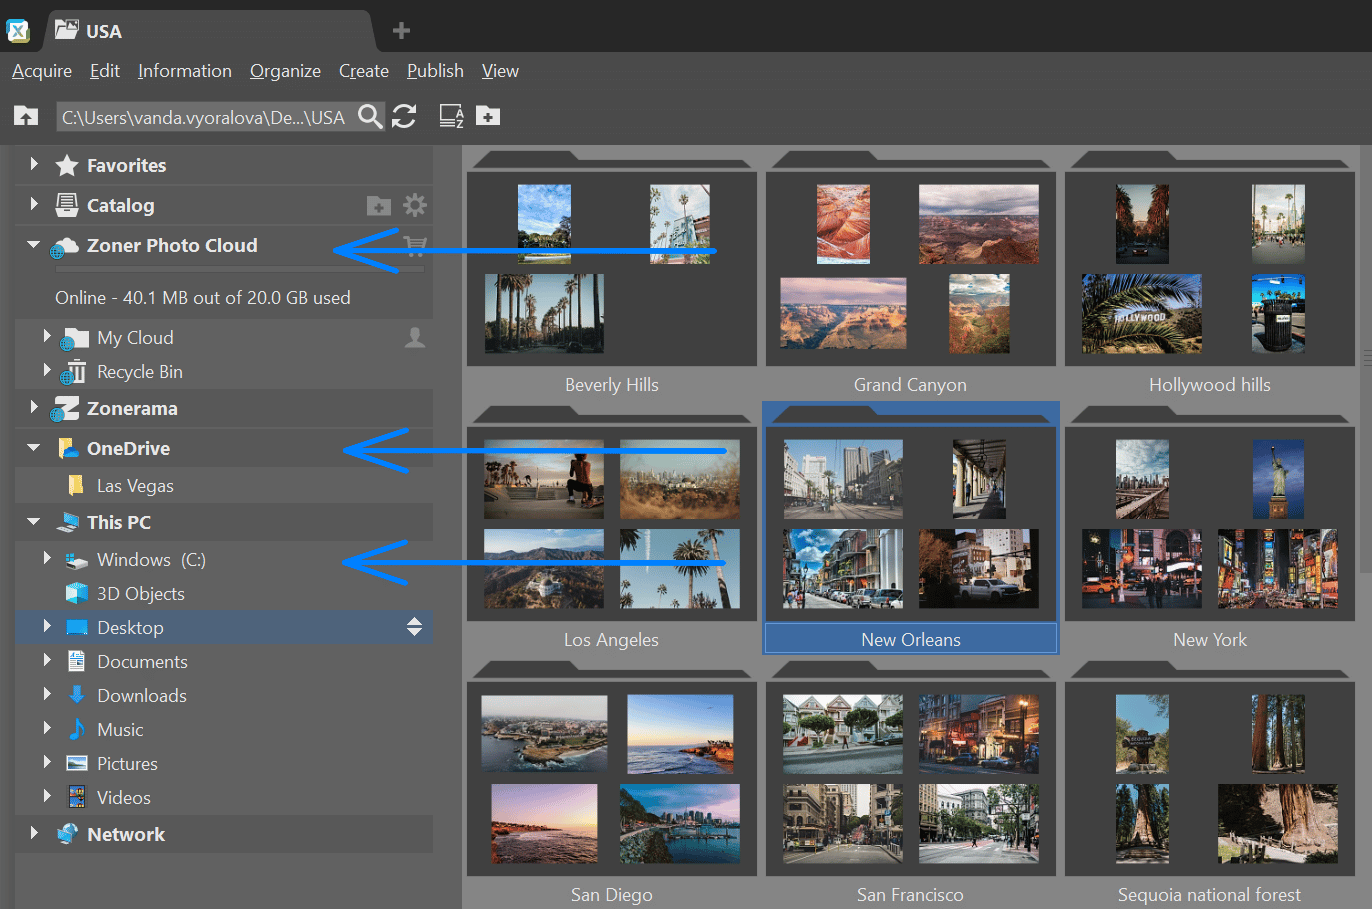Open a new tab with plus button

[401, 31]
